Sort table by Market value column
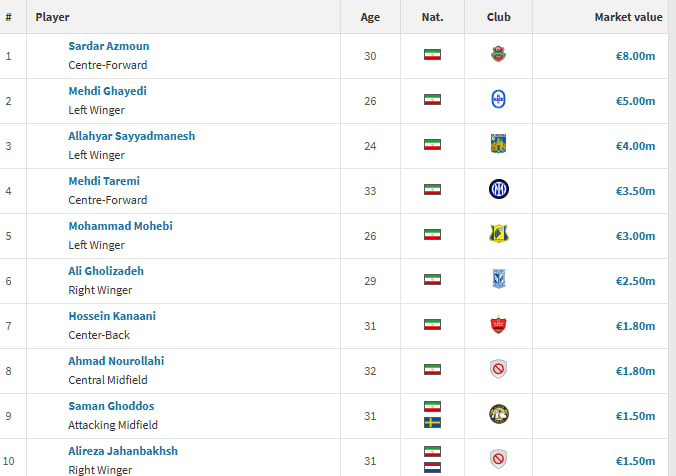676x476 pixels. tap(628, 17)
